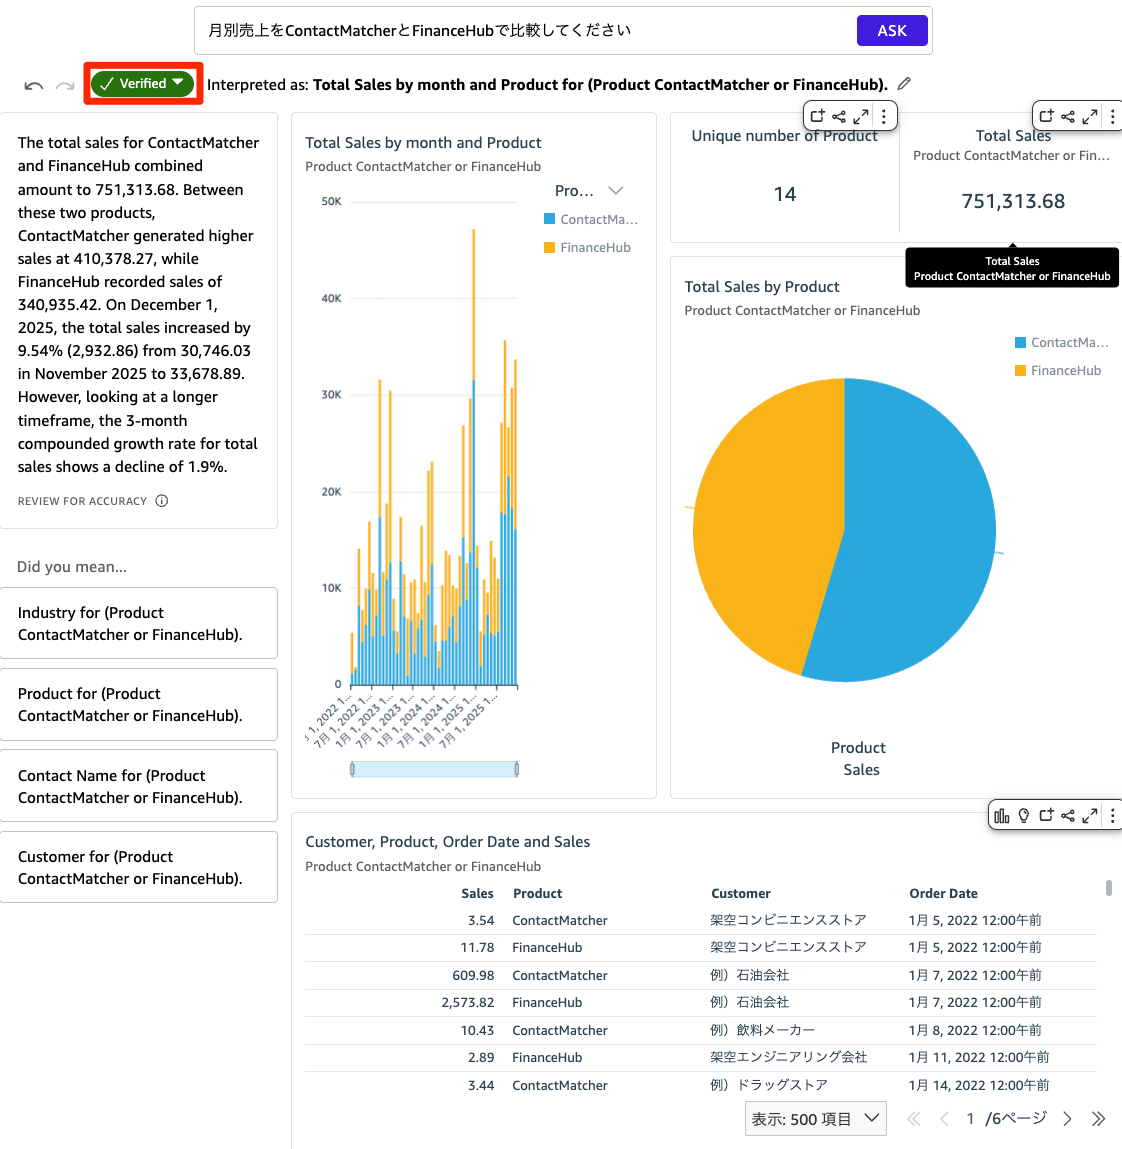Viewport: 1122px width, 1149px height.
Task: Open insights via the lightbulb icon on the table
Action: tap(1022, 815)
